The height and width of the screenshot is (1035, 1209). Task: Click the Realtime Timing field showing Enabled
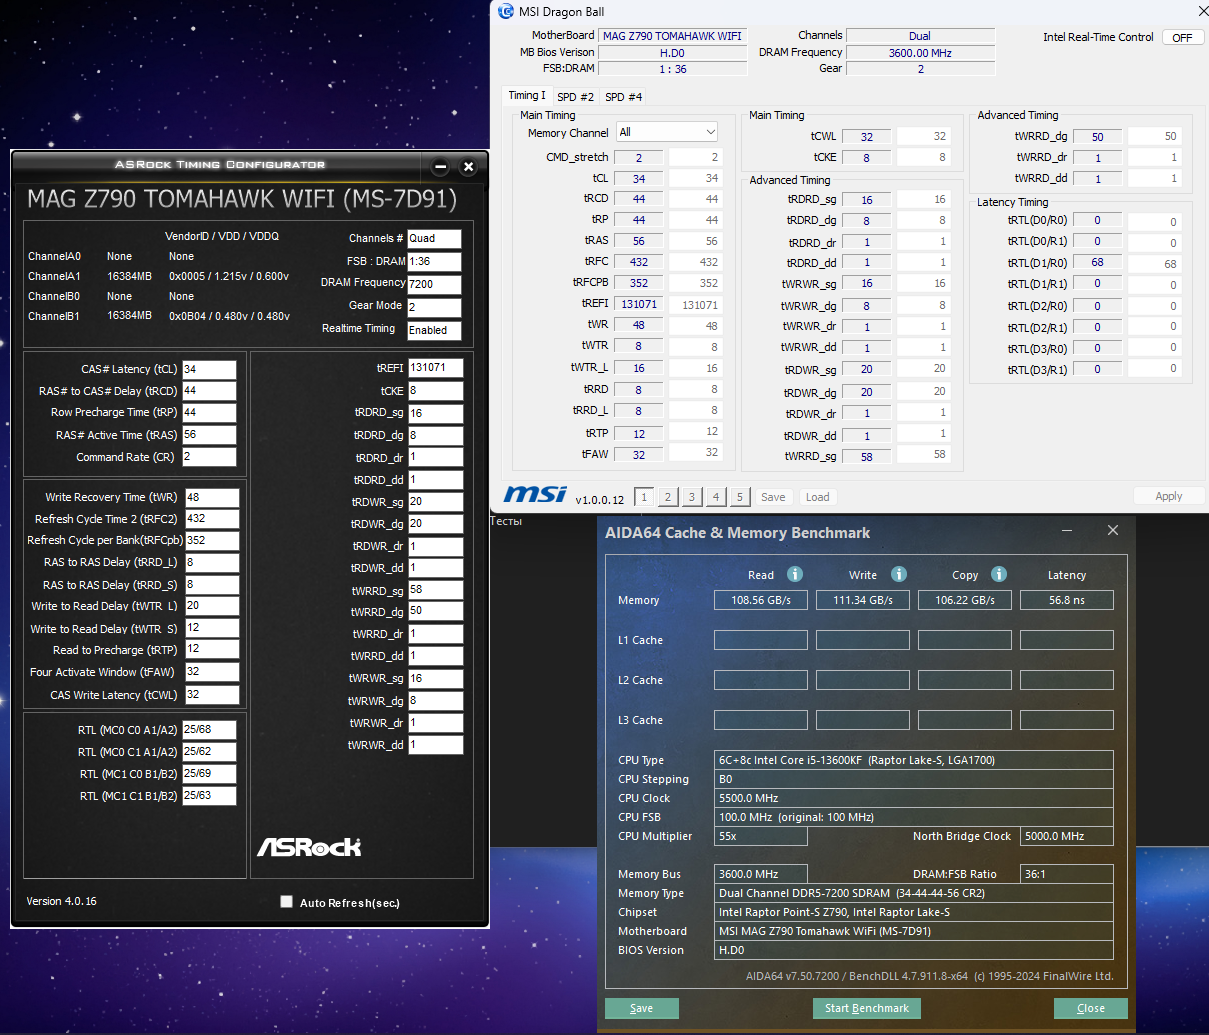pos(434,330)
